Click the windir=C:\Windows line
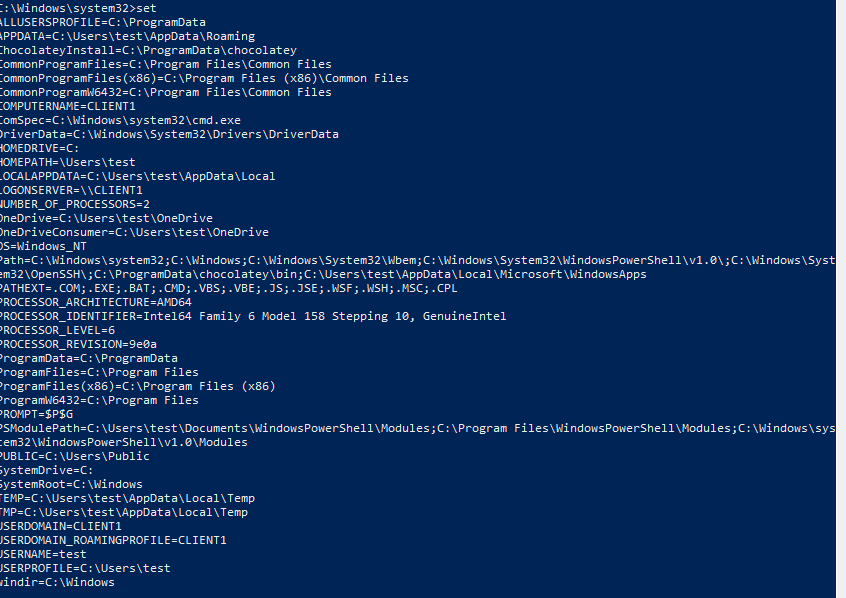Image resolution: width=846 pixels, height=598 pixels. [x=57, y=582]
